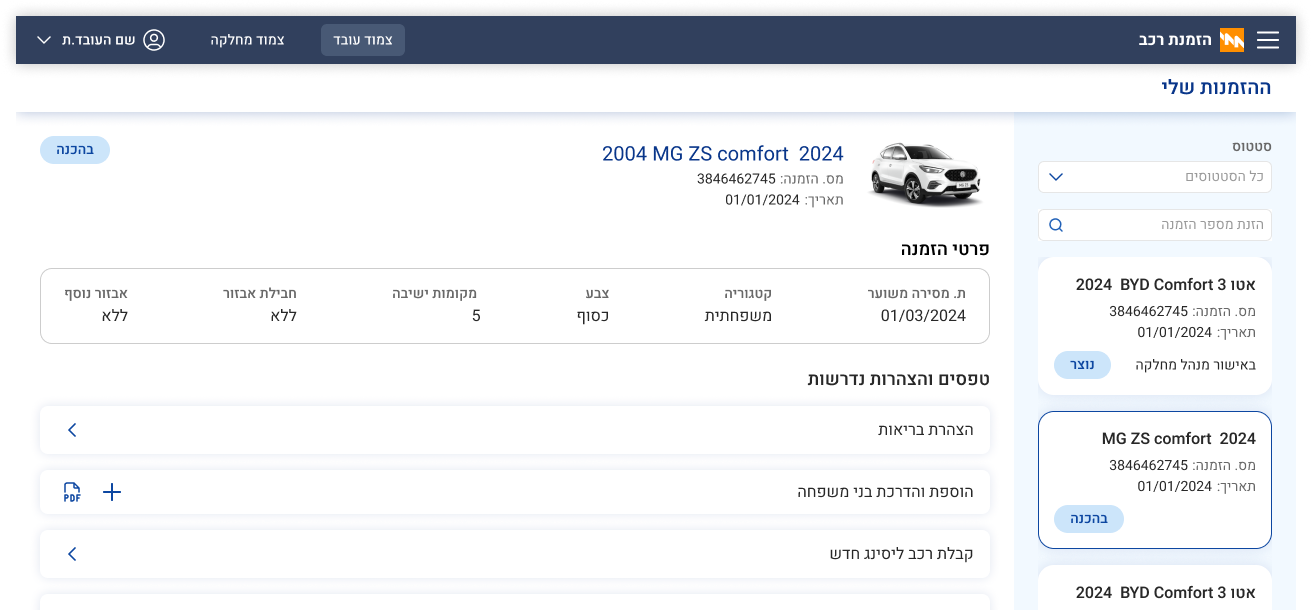
Task: Click the orange הזמנת רכב logo
Action: click(1232, 40)
